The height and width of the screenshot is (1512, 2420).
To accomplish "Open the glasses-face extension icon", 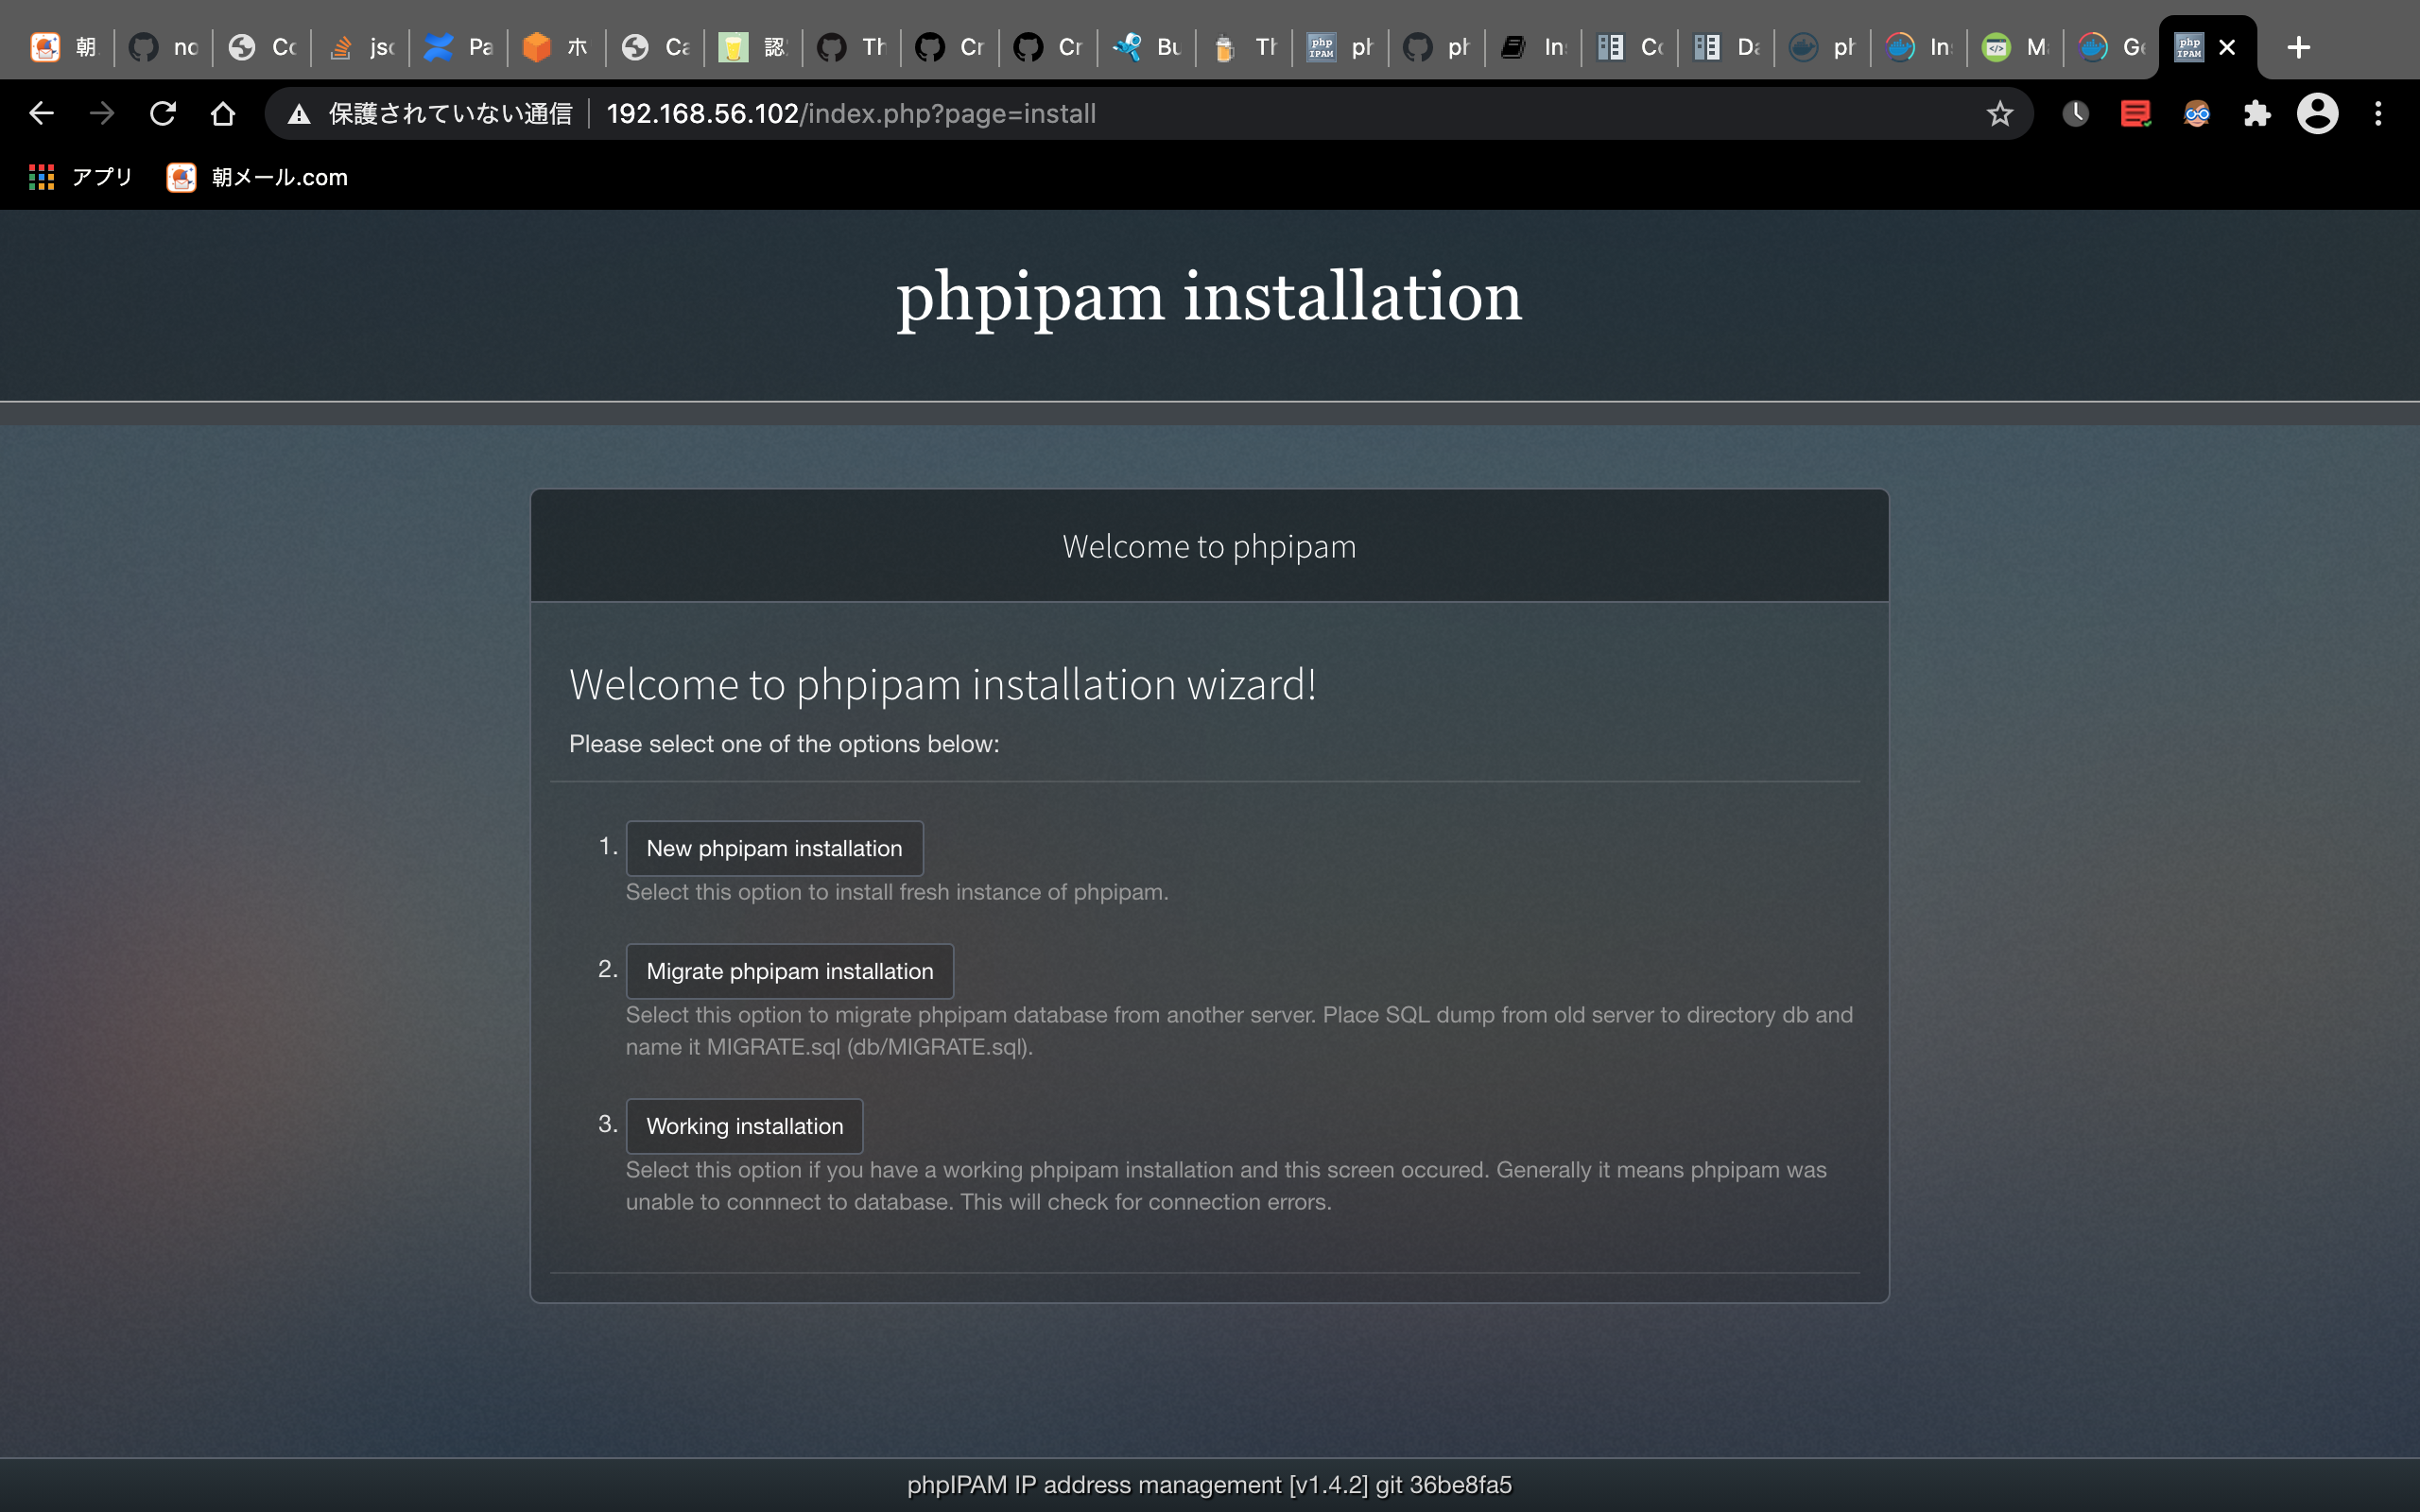I will tap(2196, 114).
